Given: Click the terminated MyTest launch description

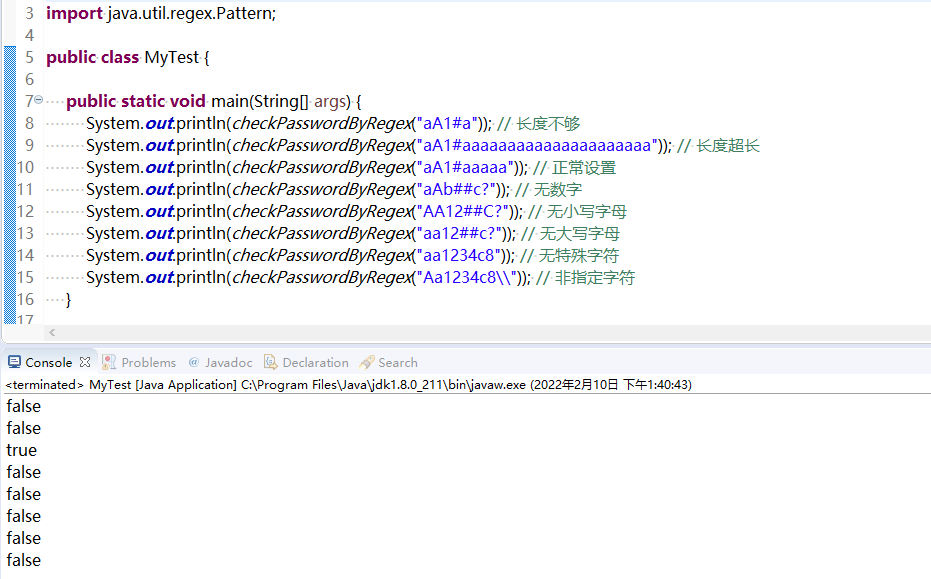Looking at the screenshot, I should (x=349, y=385).
